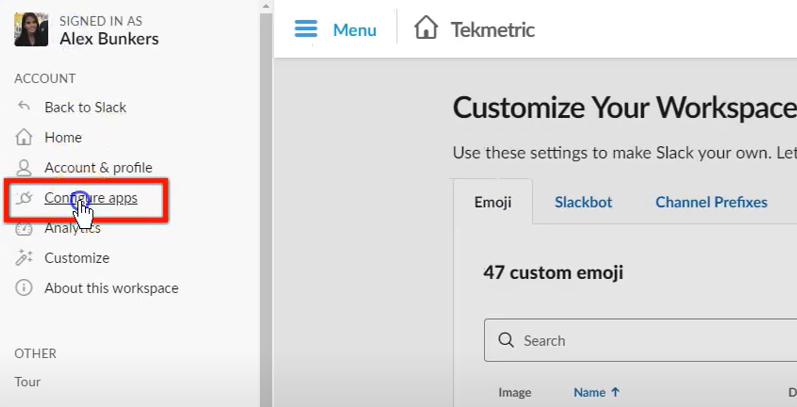Click the Customize Your Workspace heading

(x=625, y=108)
